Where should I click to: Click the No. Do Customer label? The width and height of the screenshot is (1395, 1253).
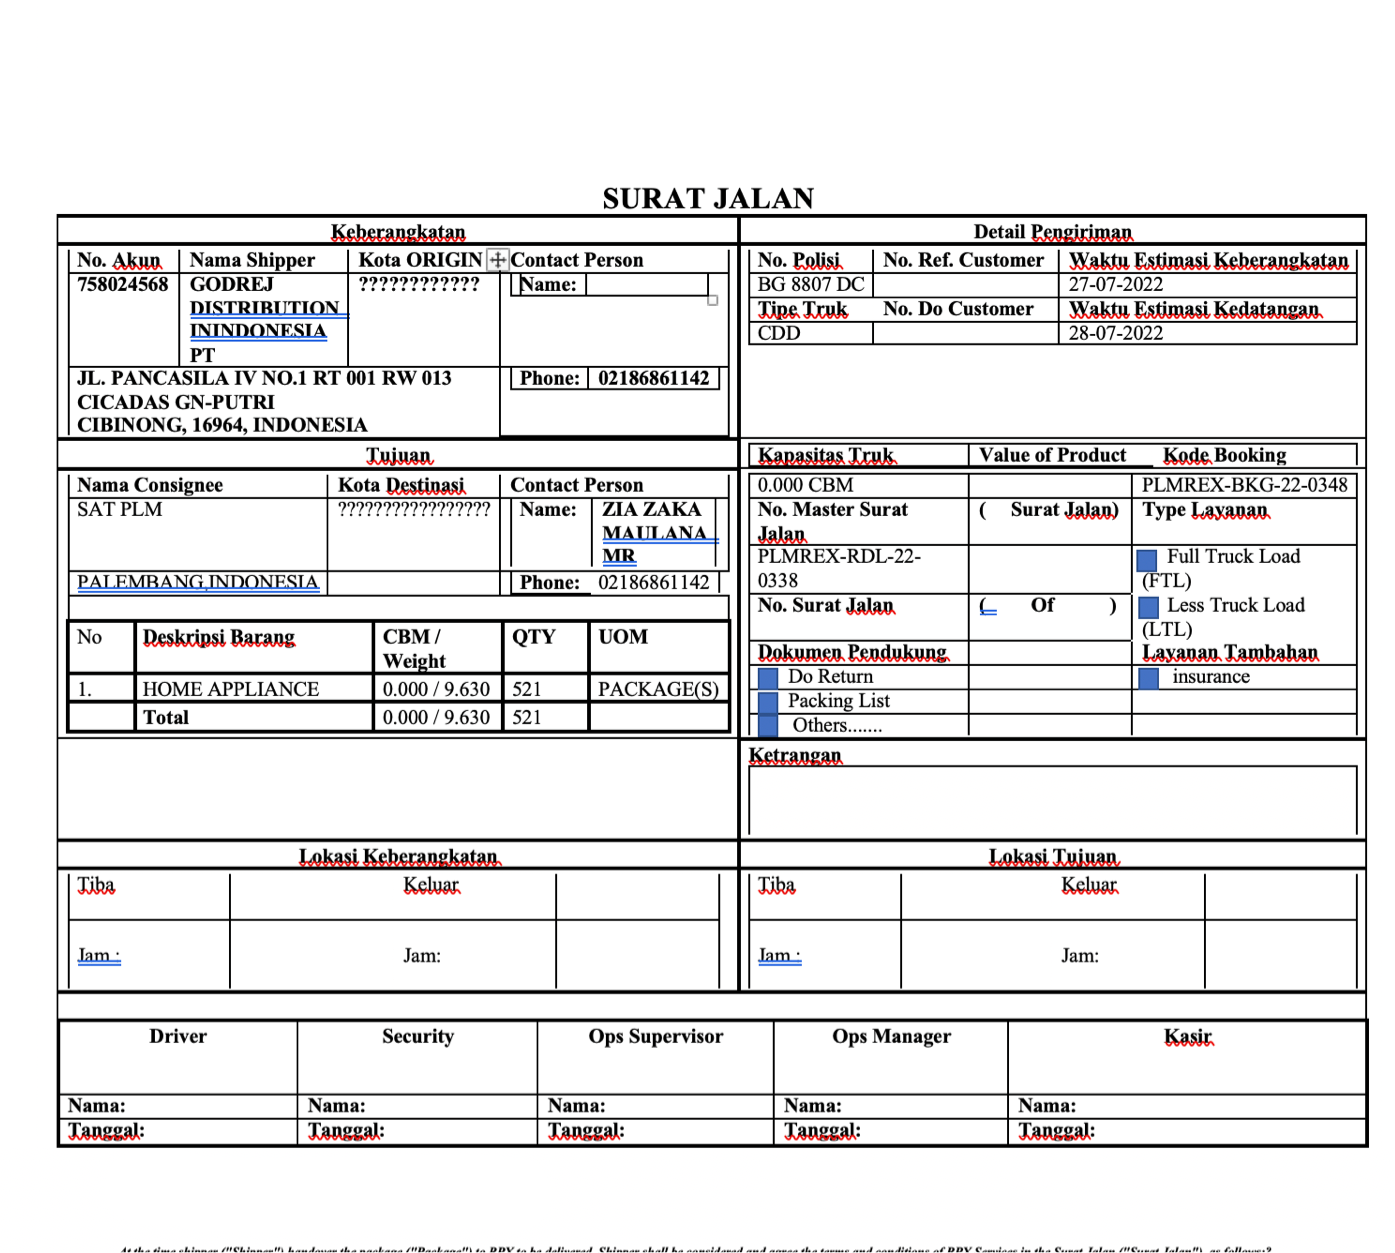pyautogui.click(x=958, y=309)
